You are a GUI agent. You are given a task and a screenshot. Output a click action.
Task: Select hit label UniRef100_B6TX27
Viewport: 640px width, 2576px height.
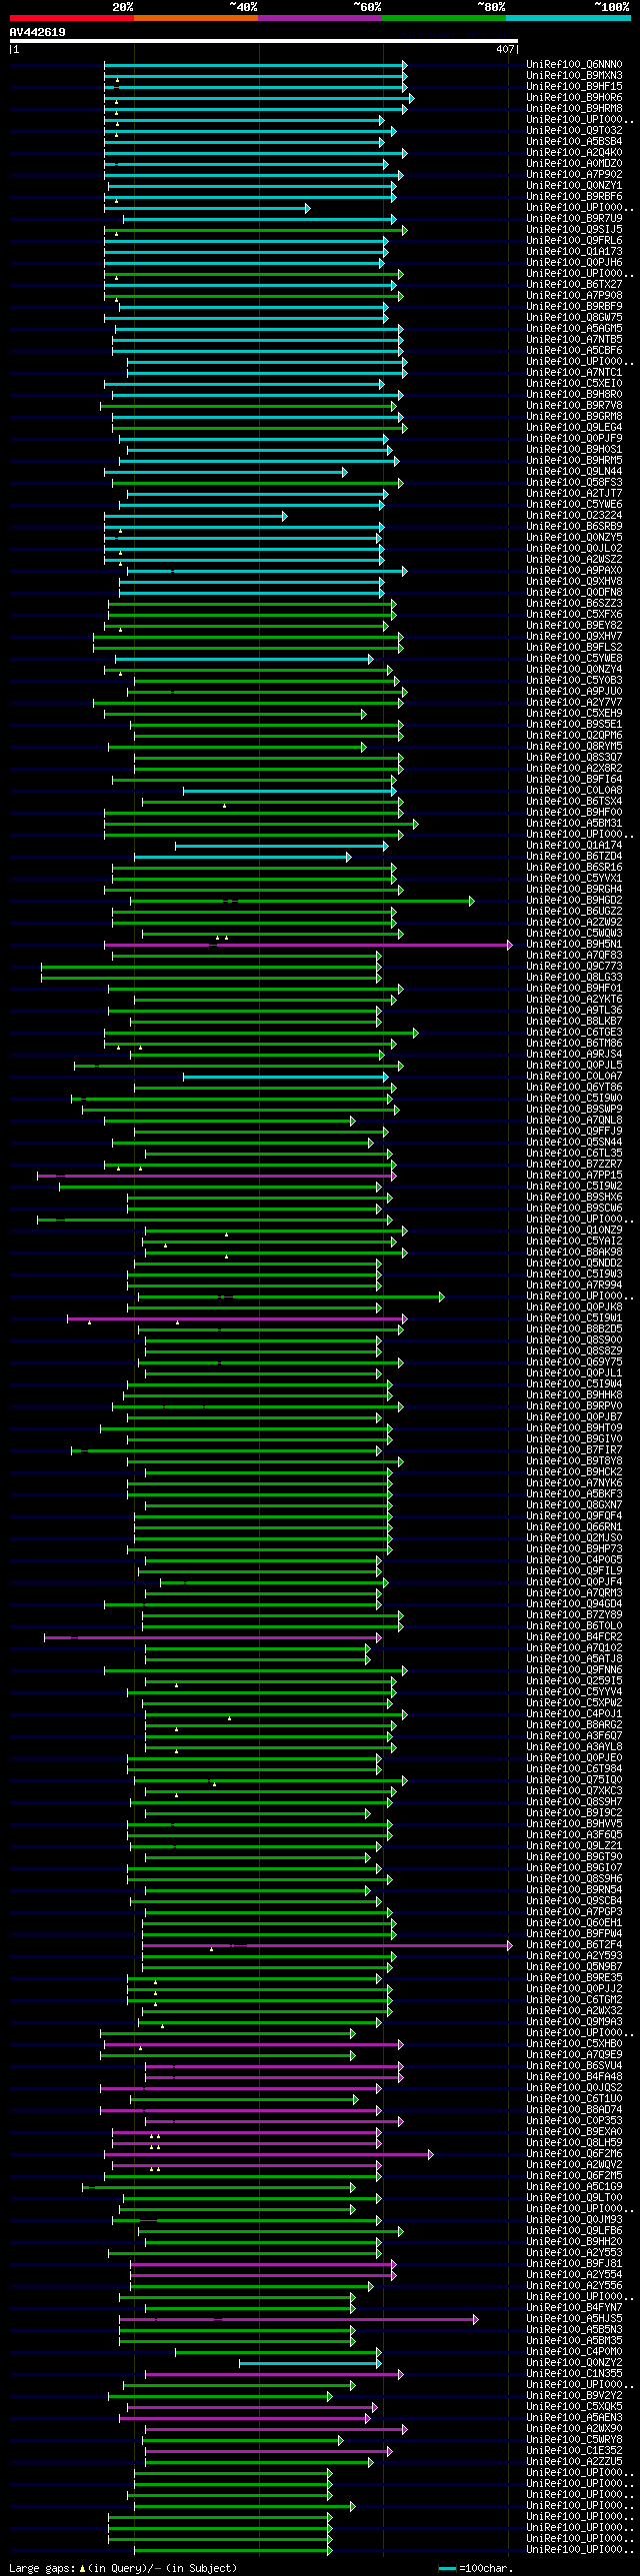tap(574, 285)
